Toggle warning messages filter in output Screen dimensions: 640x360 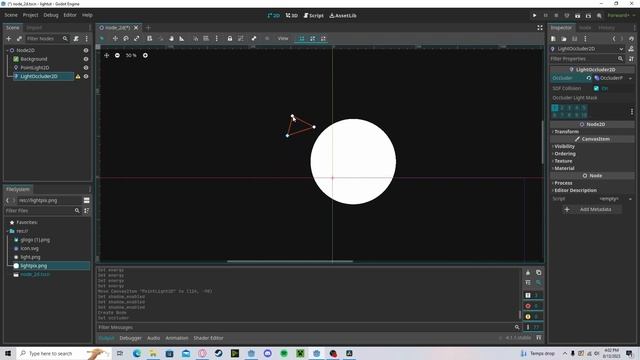(533, 316)
